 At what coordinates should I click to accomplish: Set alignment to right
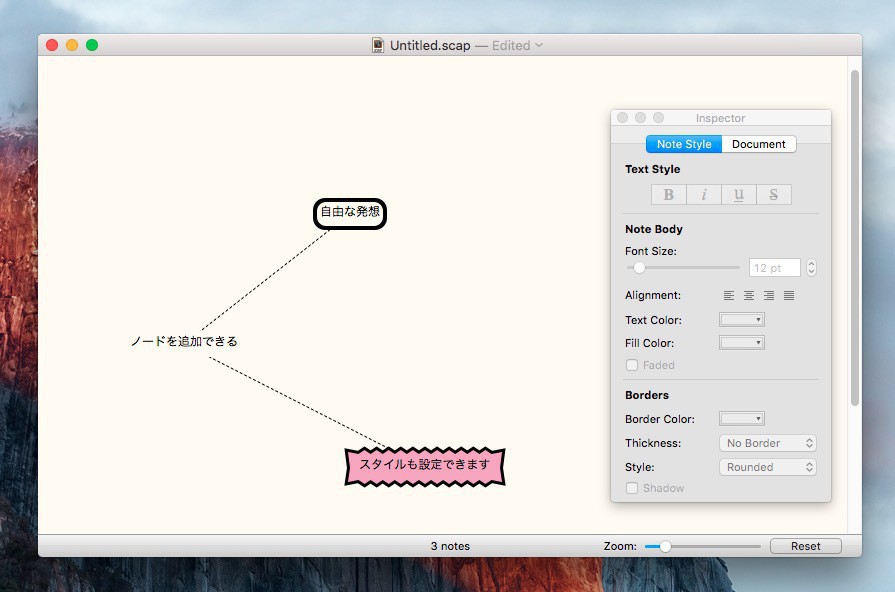pos(769,296)
